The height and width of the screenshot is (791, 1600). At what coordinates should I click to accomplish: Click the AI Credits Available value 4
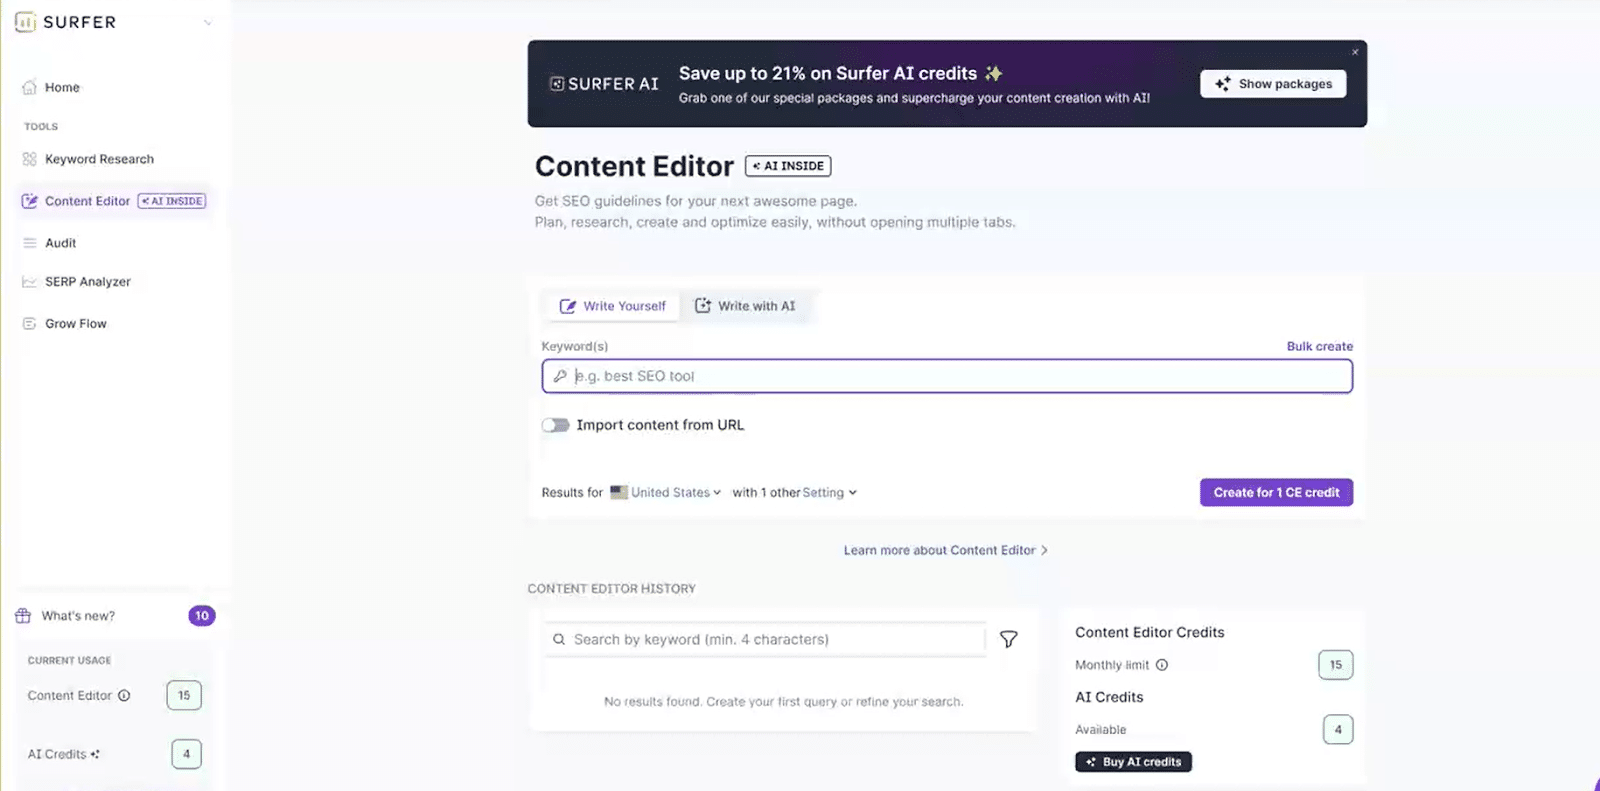point(1338,729)
